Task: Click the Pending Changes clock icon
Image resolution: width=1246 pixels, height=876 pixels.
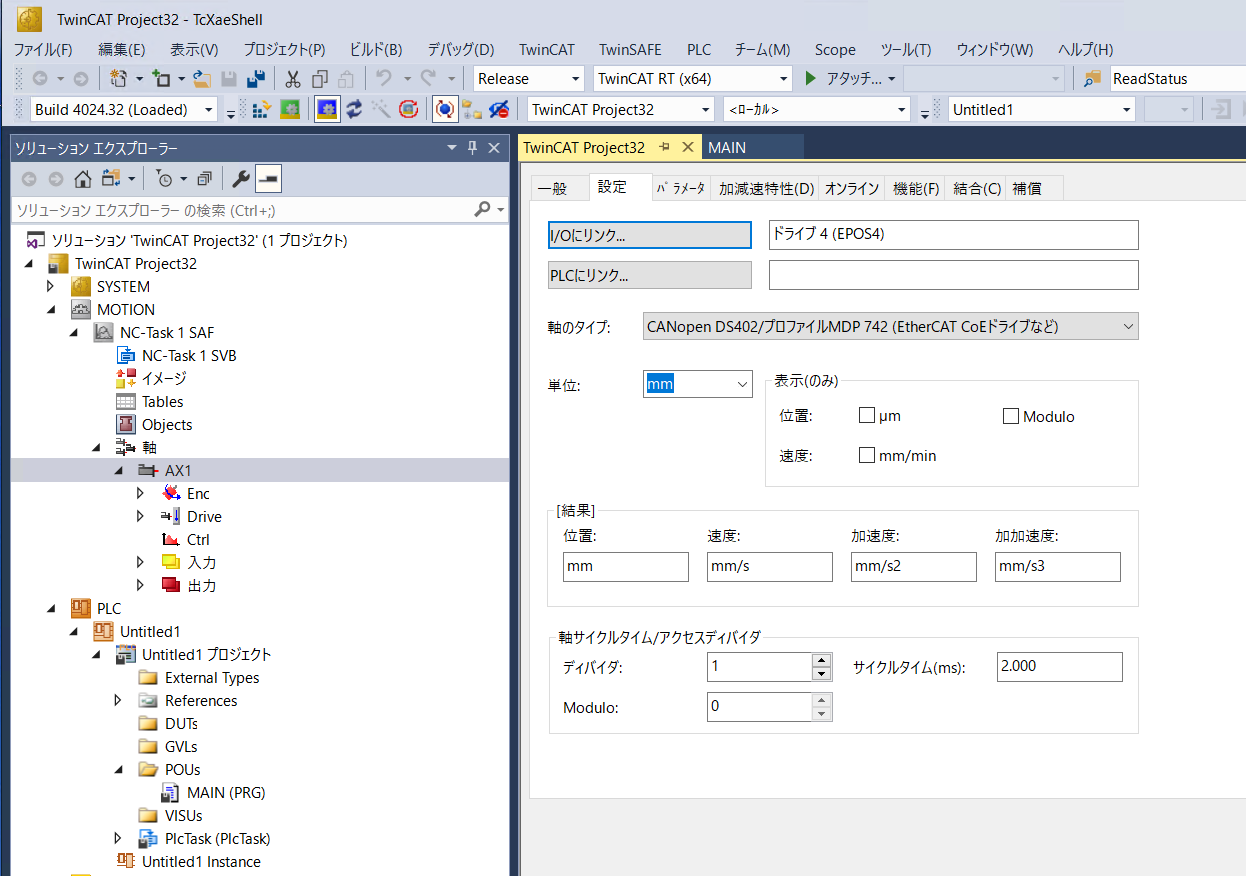Action: click(x=165, y=179)
